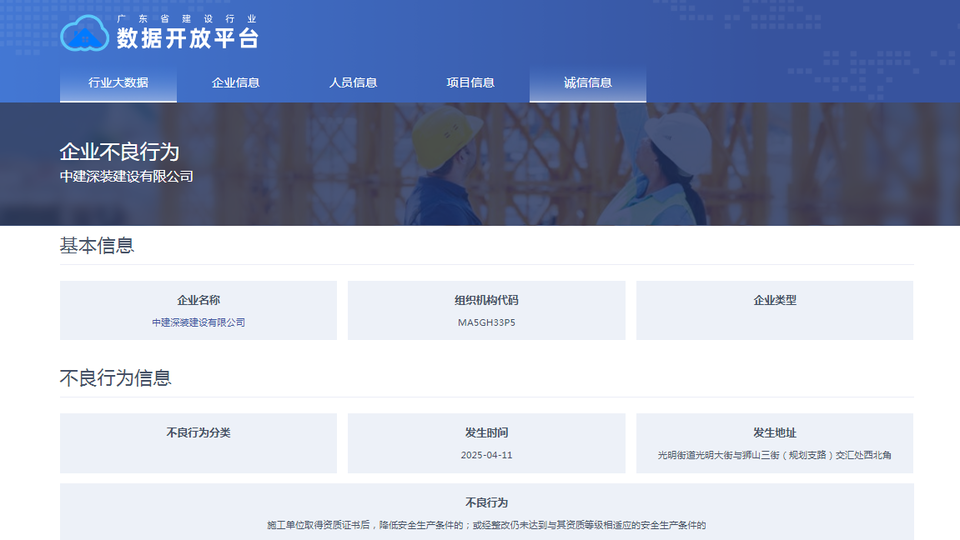This screenshot has width=960, height=540.
Task: Open the 行业大数据 tab
Action: point(118,83)
